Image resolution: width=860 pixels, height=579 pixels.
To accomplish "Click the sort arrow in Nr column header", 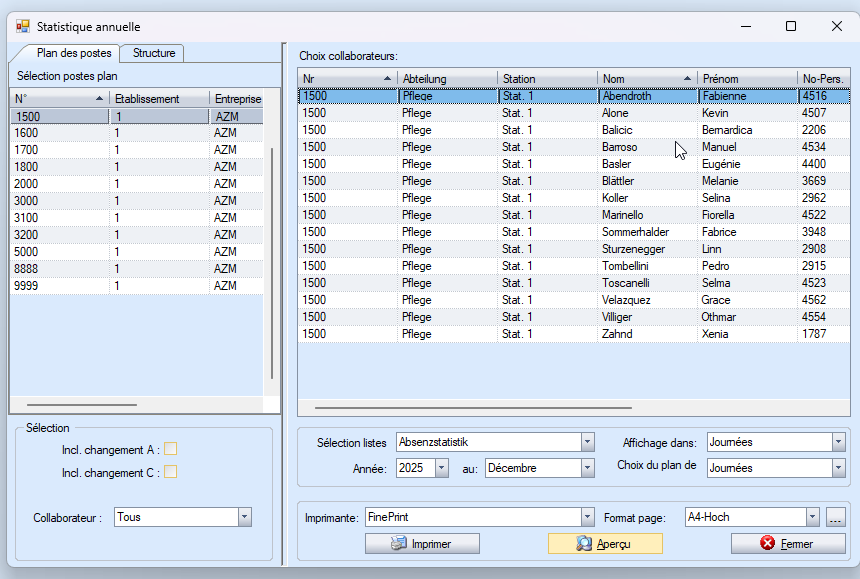I will pos(387,78).
